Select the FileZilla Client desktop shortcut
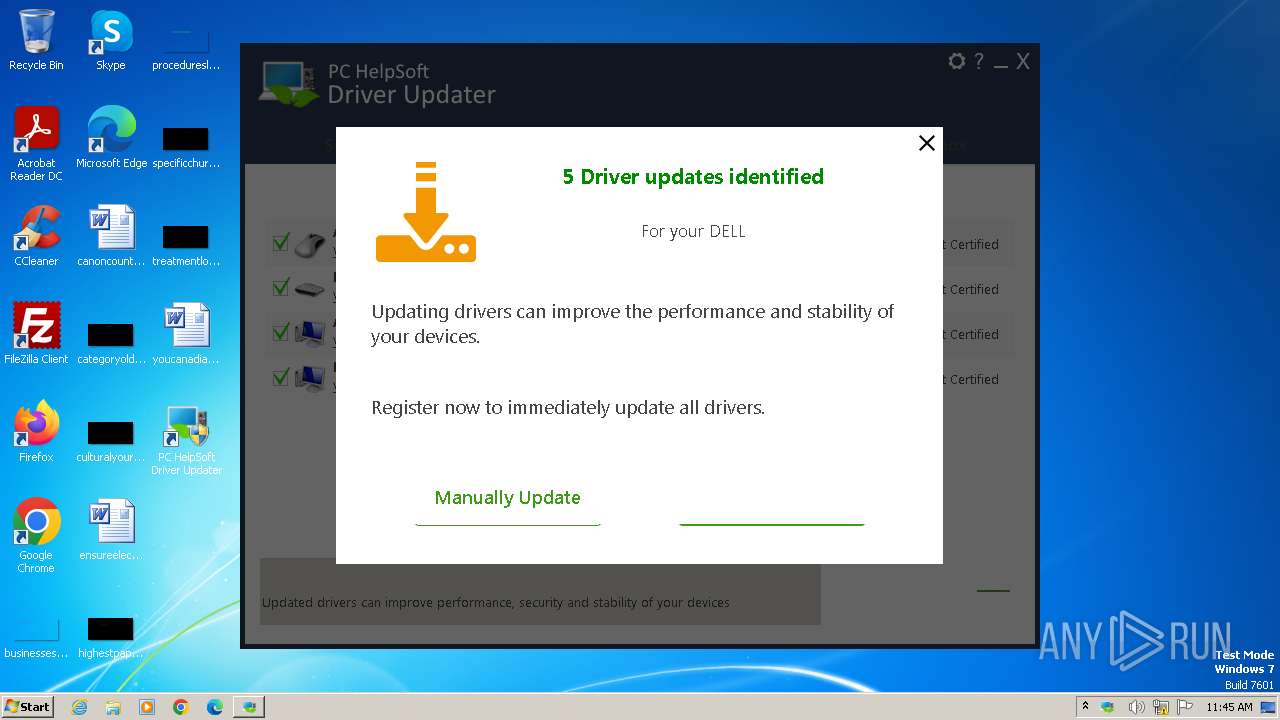Viewport: 1280px width, 720px height. pos(36,334)
